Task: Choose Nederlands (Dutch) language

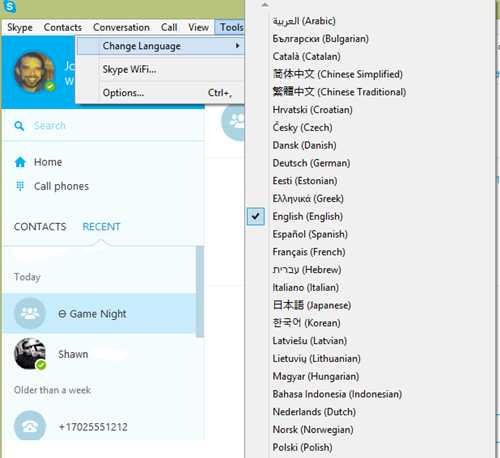Action: click(314, 412)
